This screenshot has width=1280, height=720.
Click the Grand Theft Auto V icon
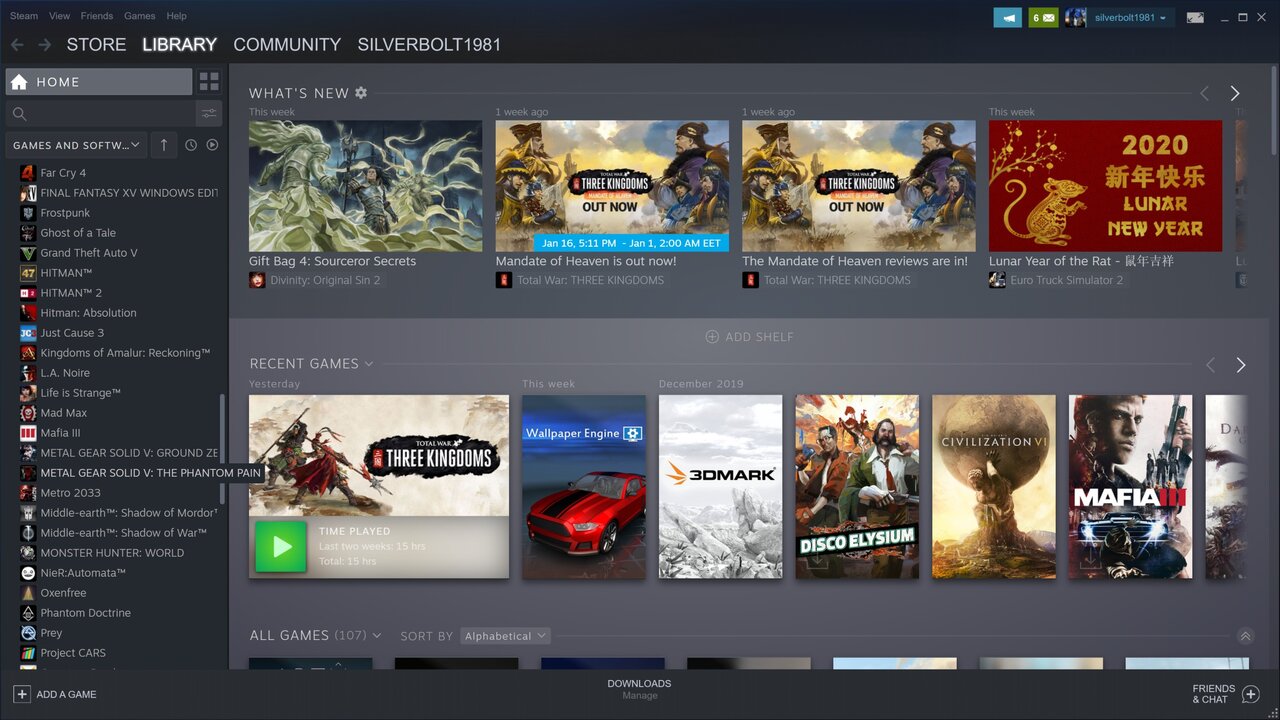point(28,253)
